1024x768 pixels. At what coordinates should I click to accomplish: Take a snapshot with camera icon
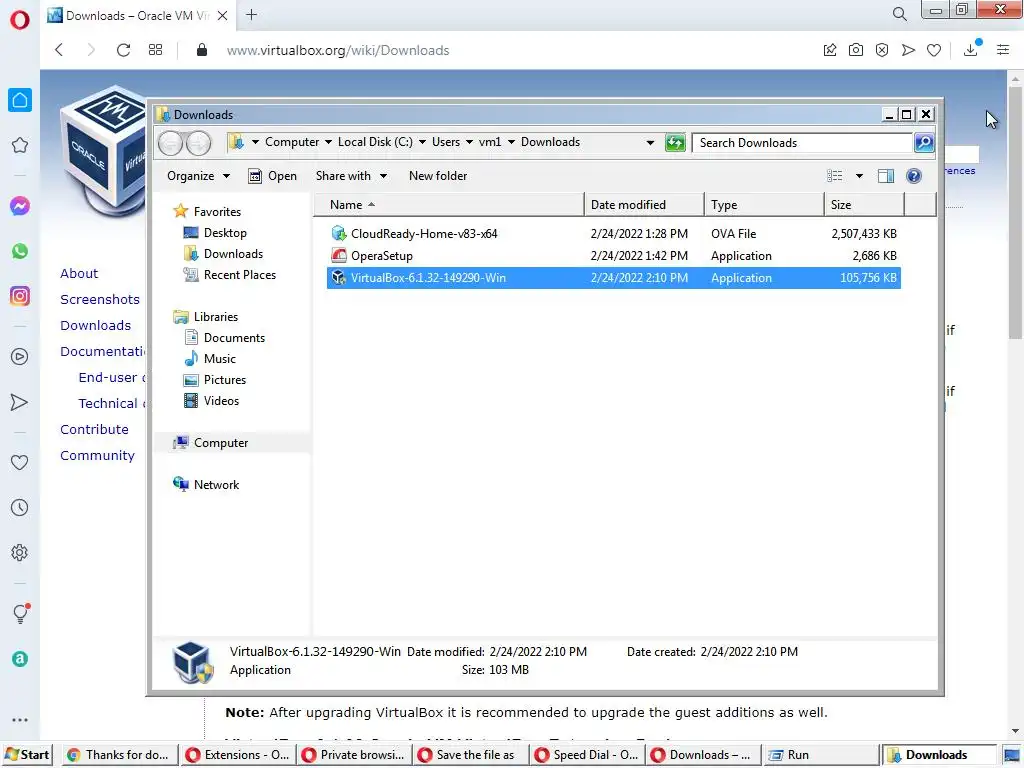point(856,50)
